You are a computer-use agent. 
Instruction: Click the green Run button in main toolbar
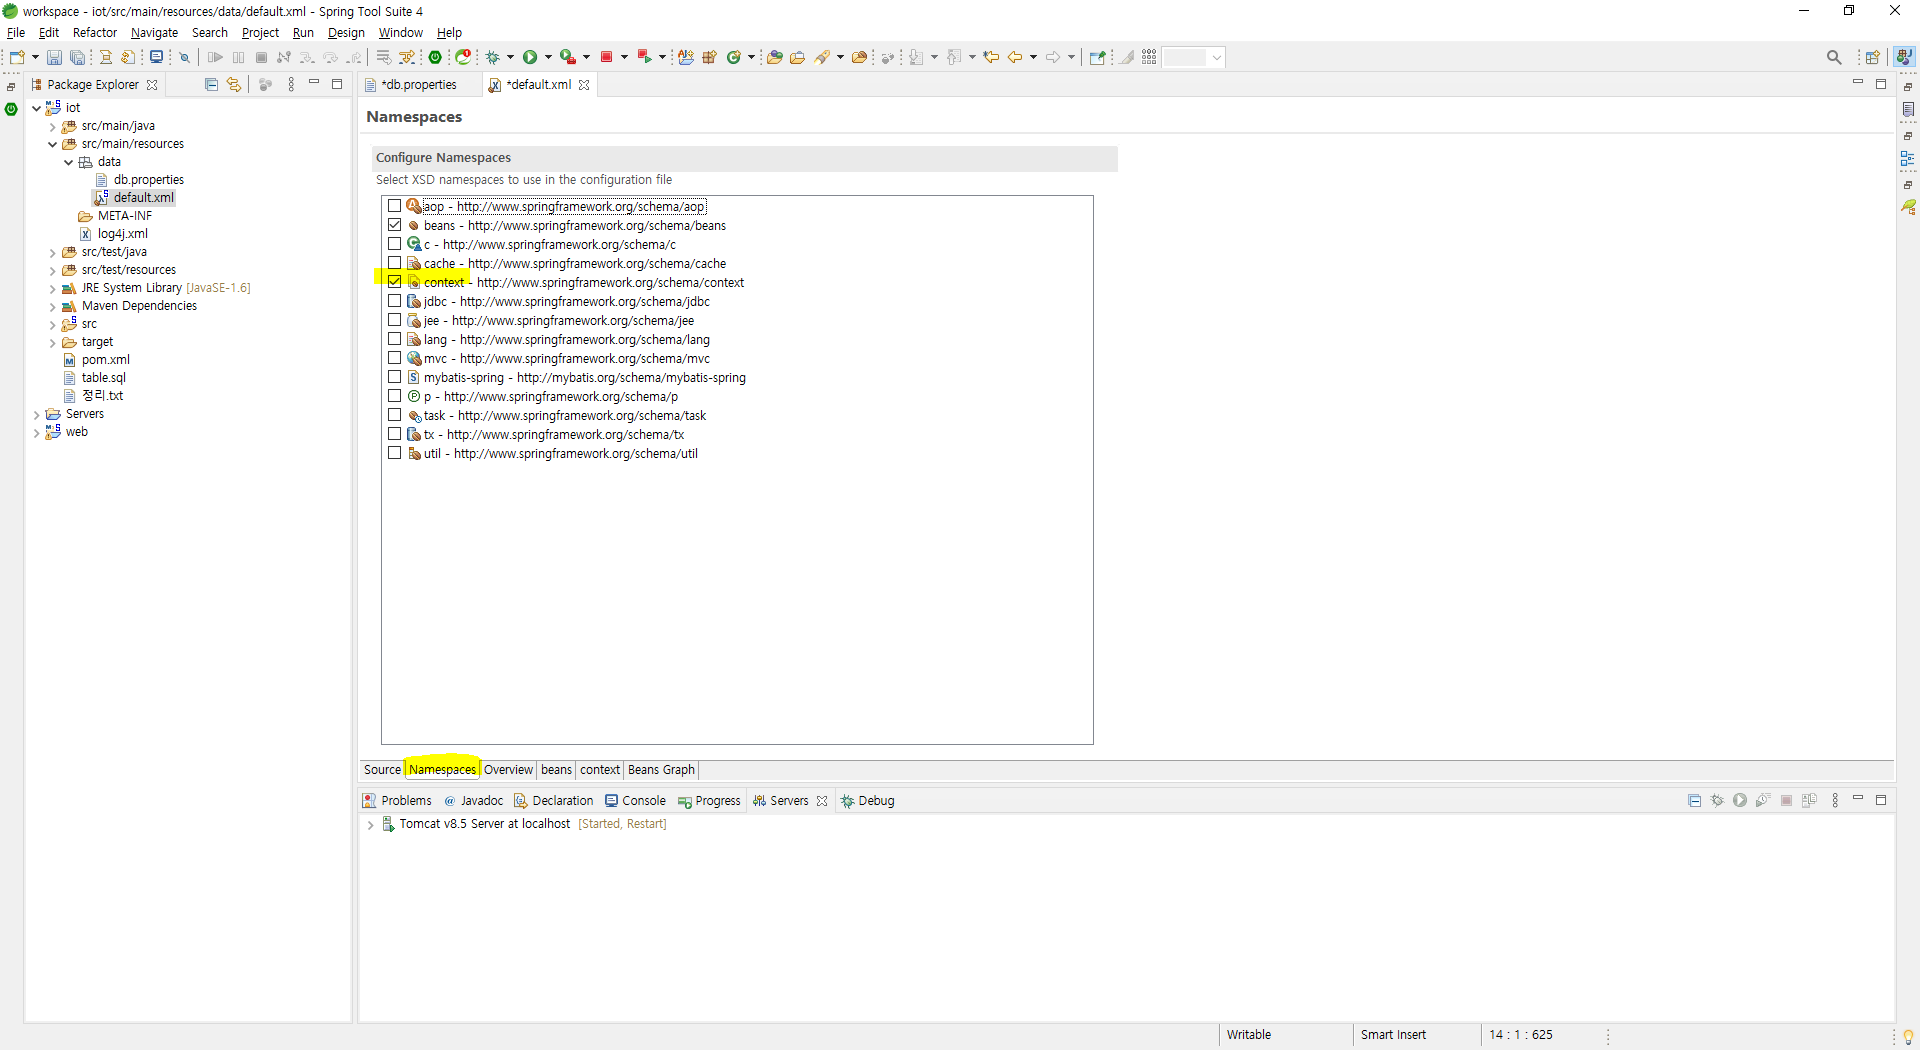(x=530, y=57)
